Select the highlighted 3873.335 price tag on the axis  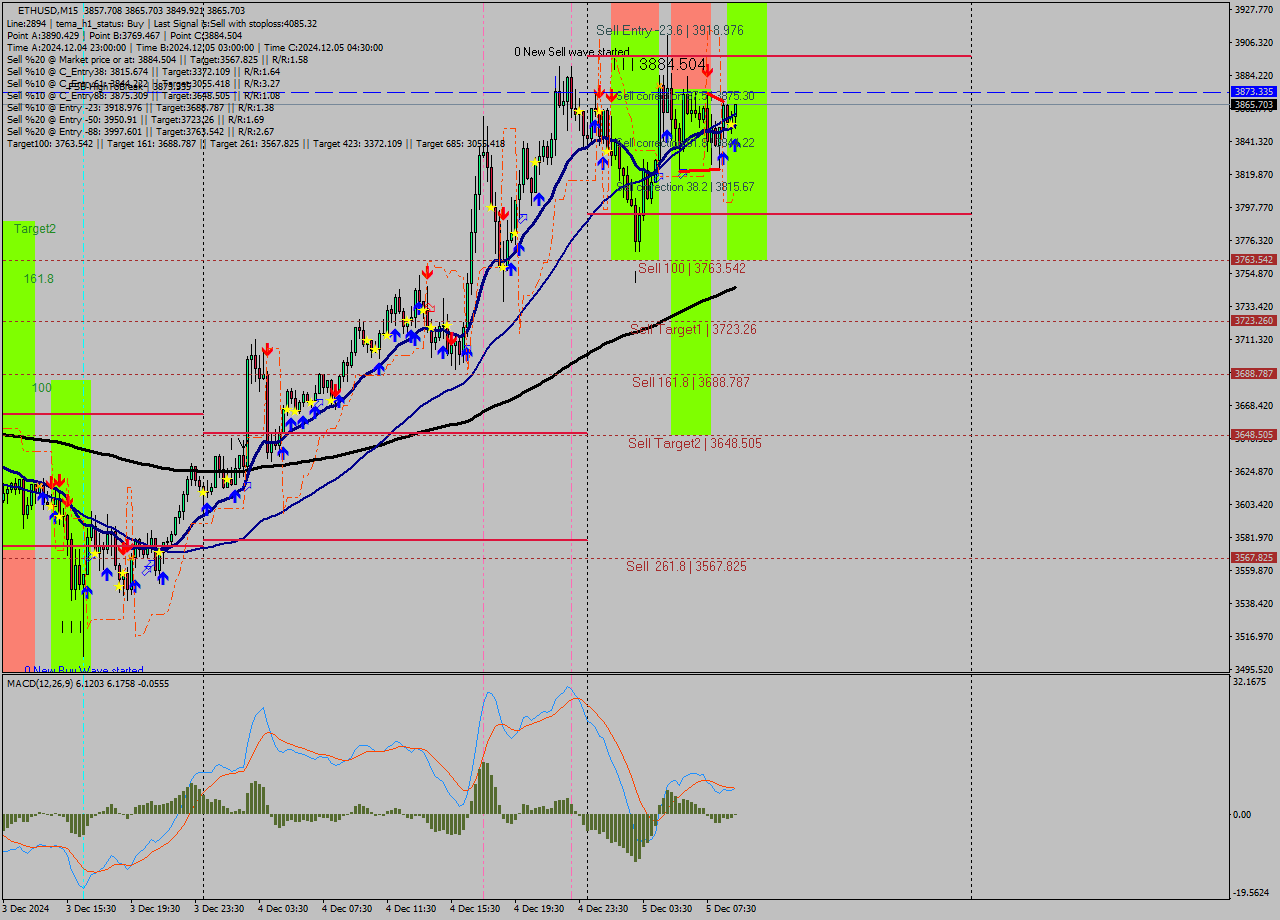(x=1252, y=91)
